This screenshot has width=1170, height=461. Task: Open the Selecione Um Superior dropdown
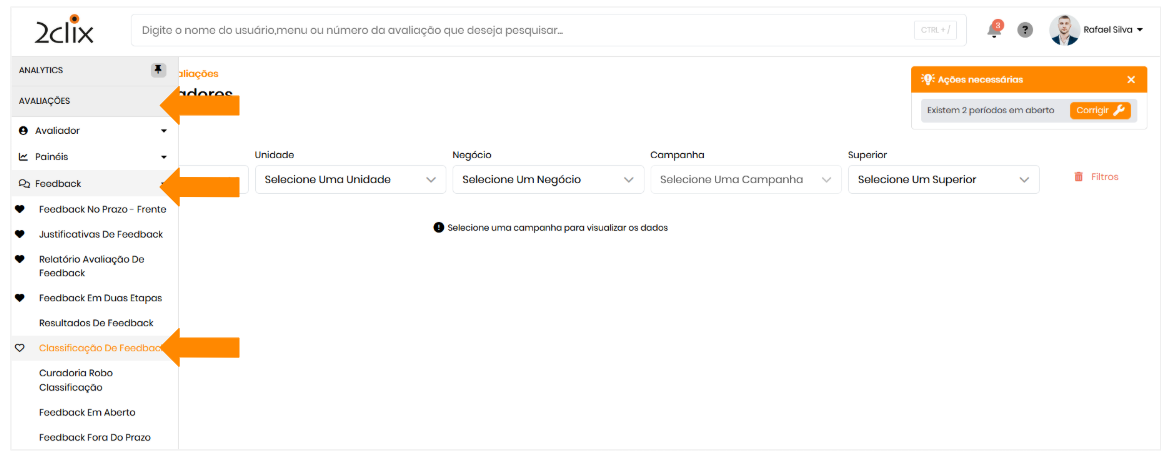pos(943,180)
